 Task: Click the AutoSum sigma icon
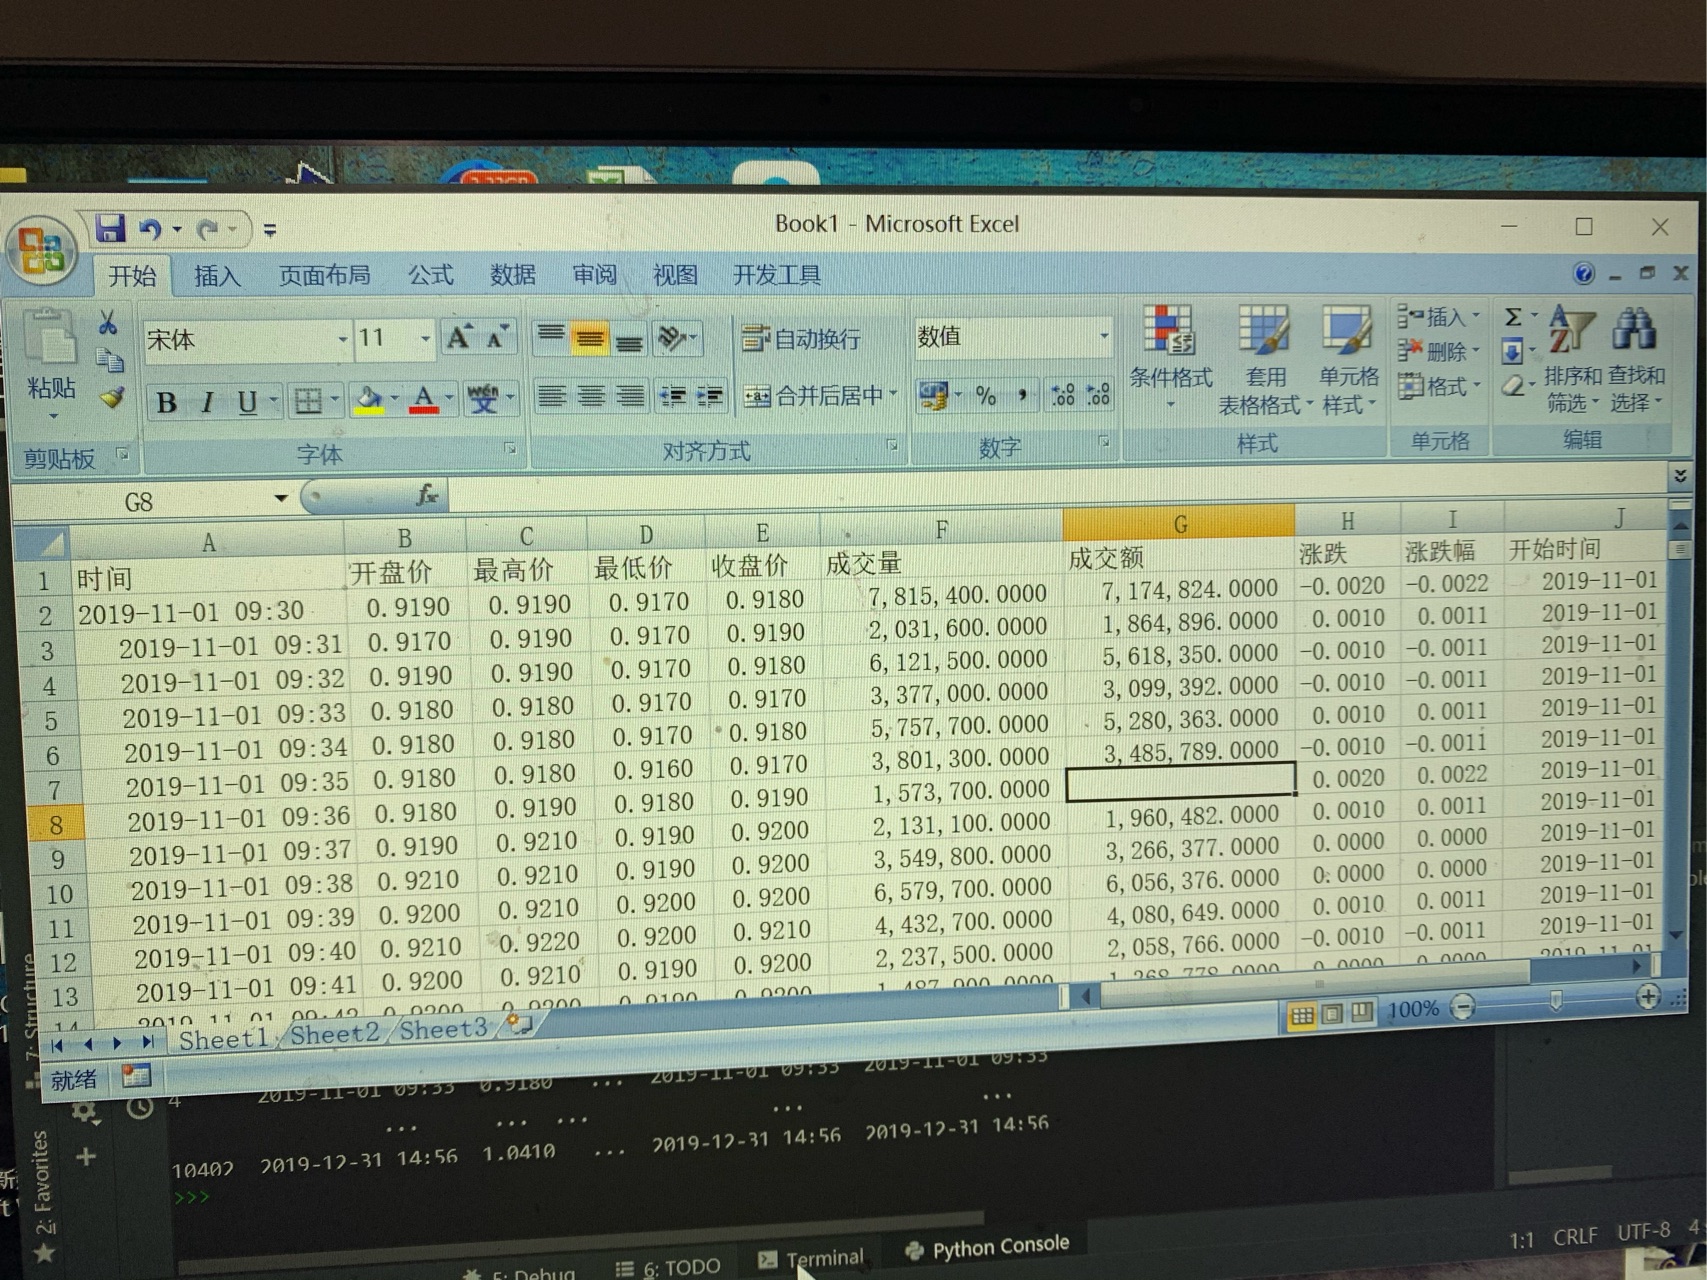pyautogui.click(x=1513, y=317)
